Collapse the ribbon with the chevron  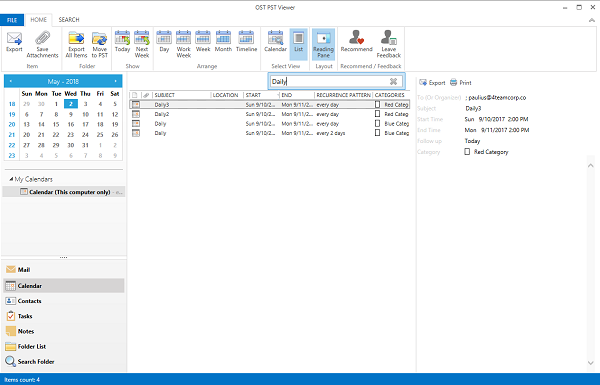click(x=592, y=20)
